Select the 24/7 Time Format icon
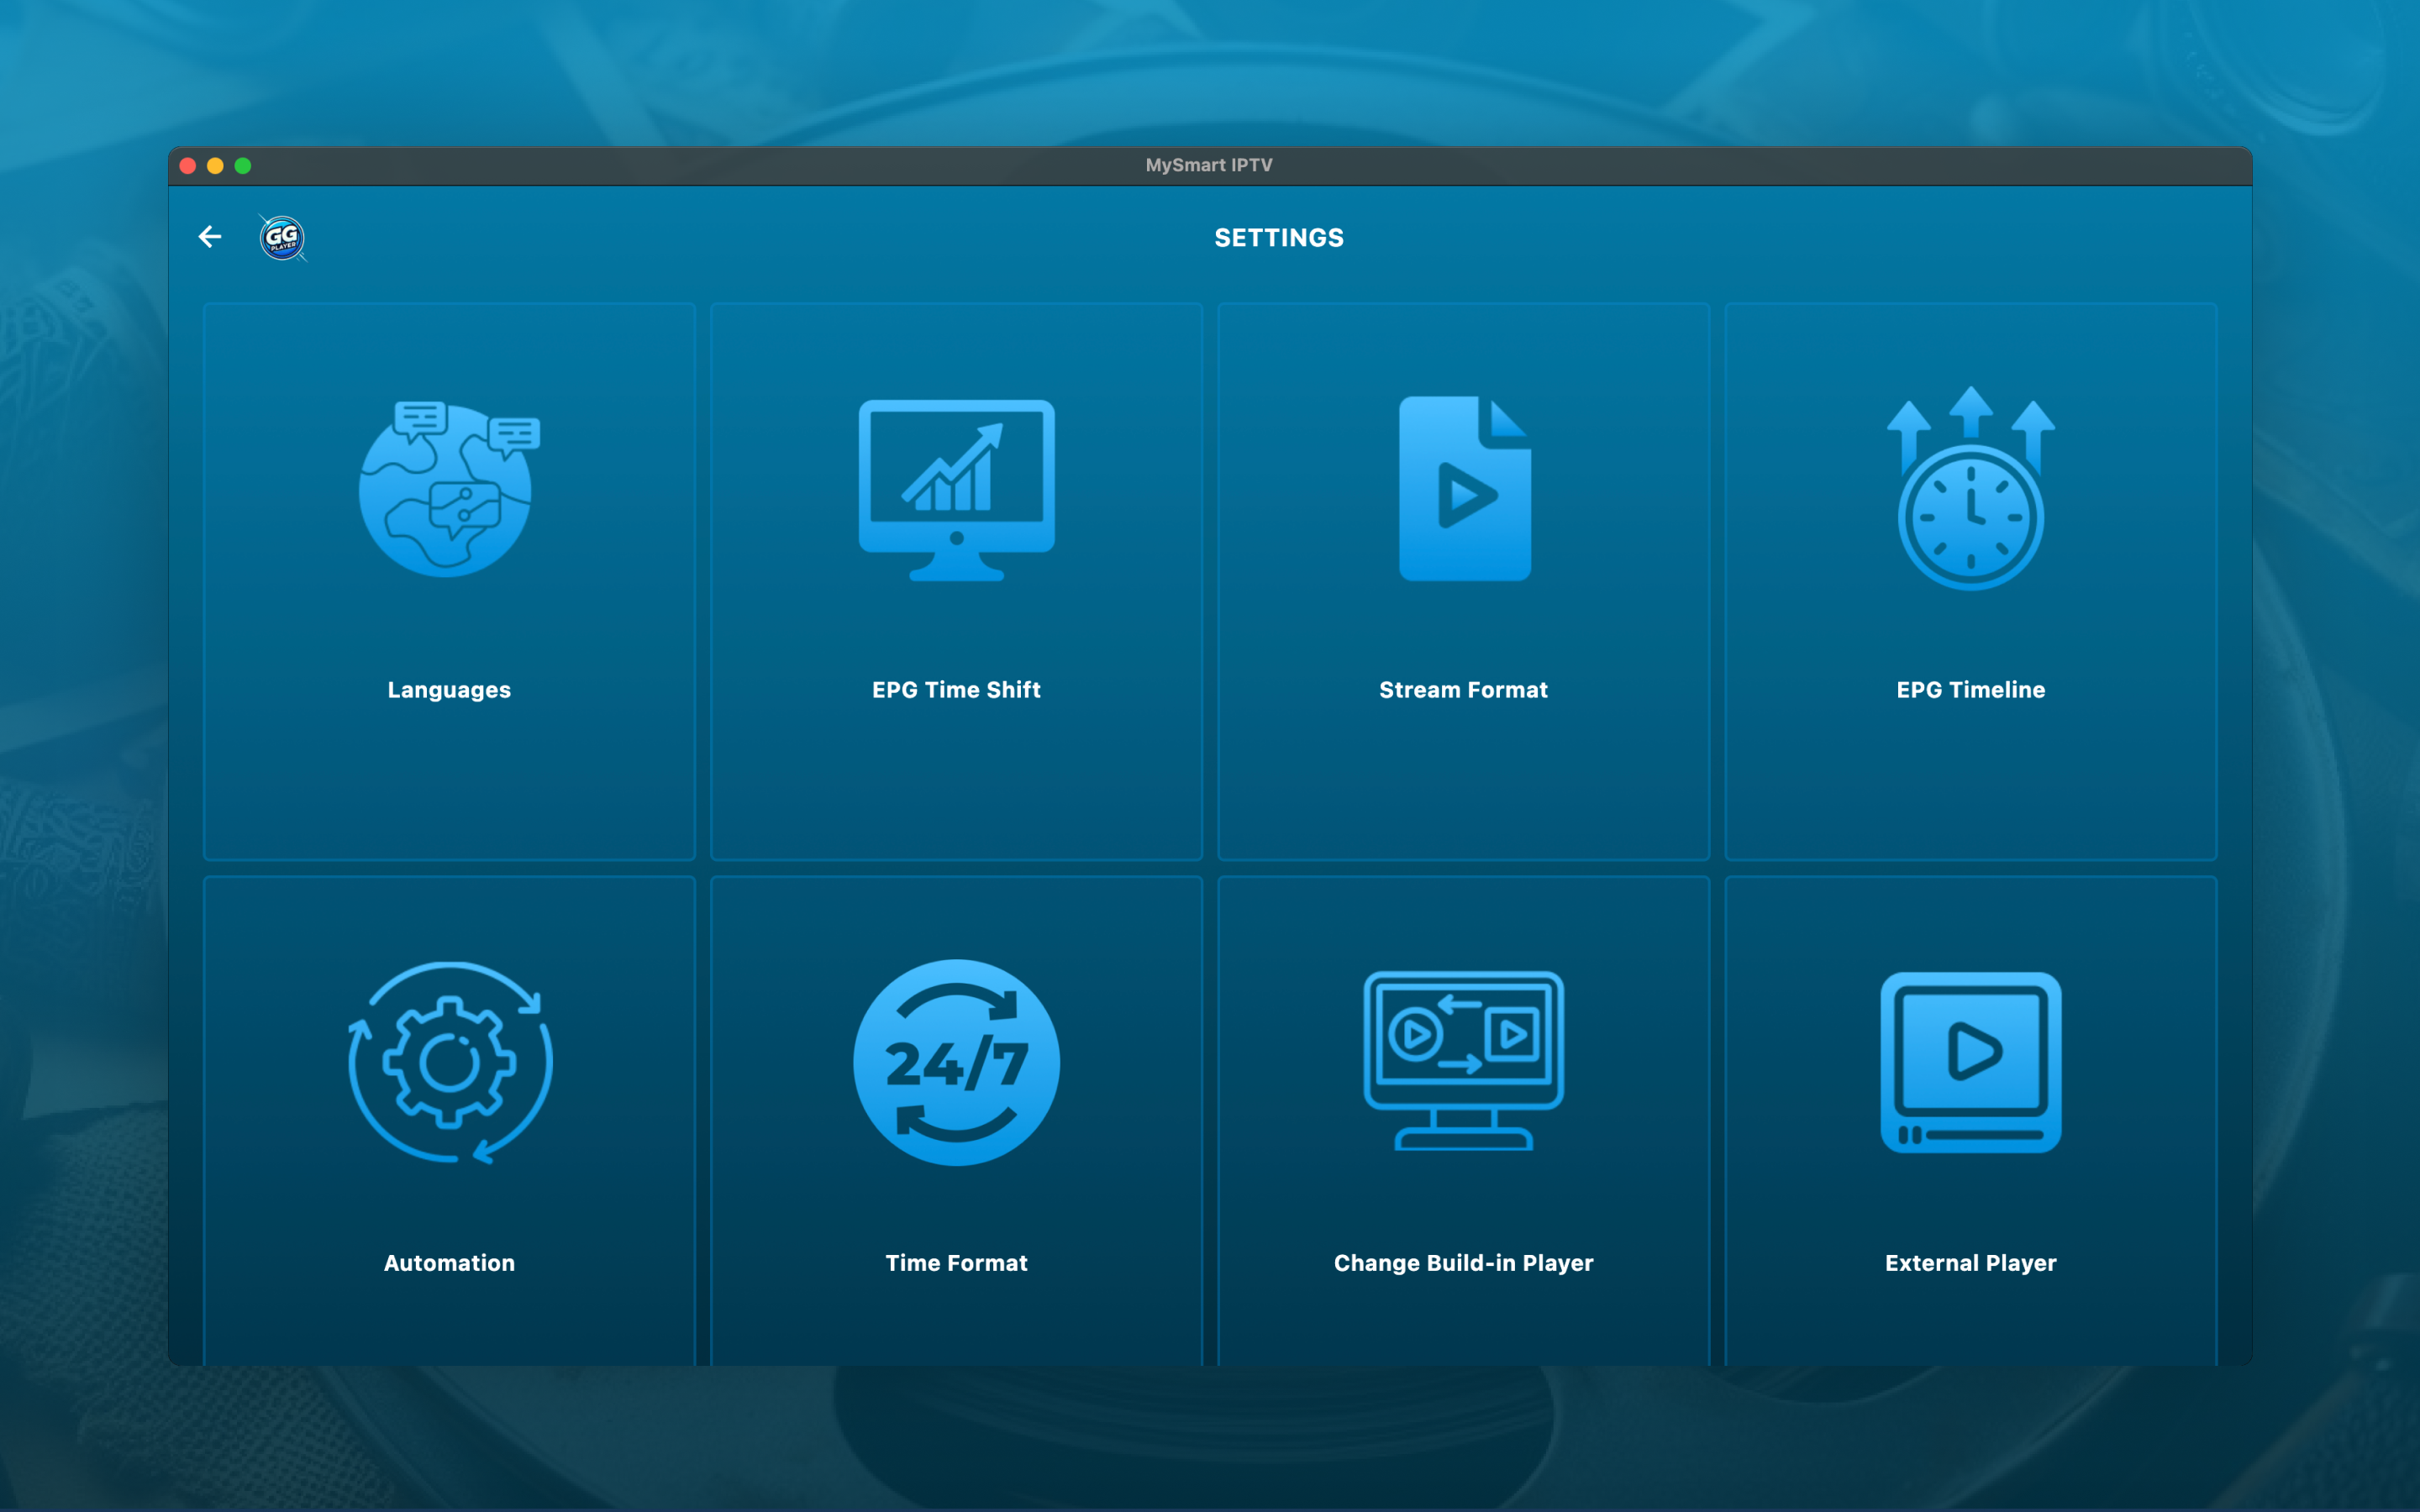Screen dimensions: 2420x1512 point(956,1062)
